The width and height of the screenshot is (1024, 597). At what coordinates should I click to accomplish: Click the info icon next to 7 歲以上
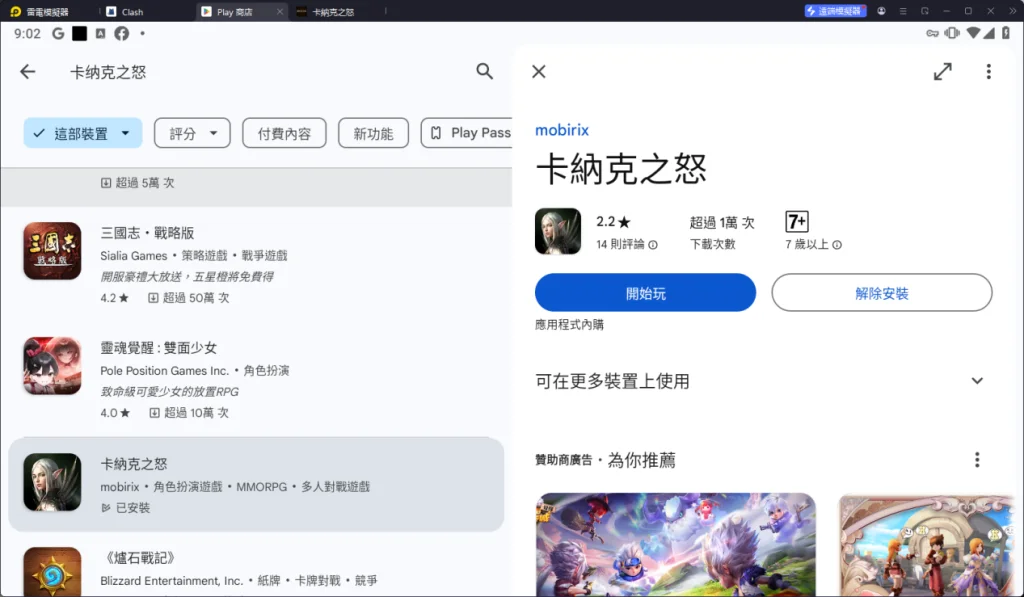(837, 245)
